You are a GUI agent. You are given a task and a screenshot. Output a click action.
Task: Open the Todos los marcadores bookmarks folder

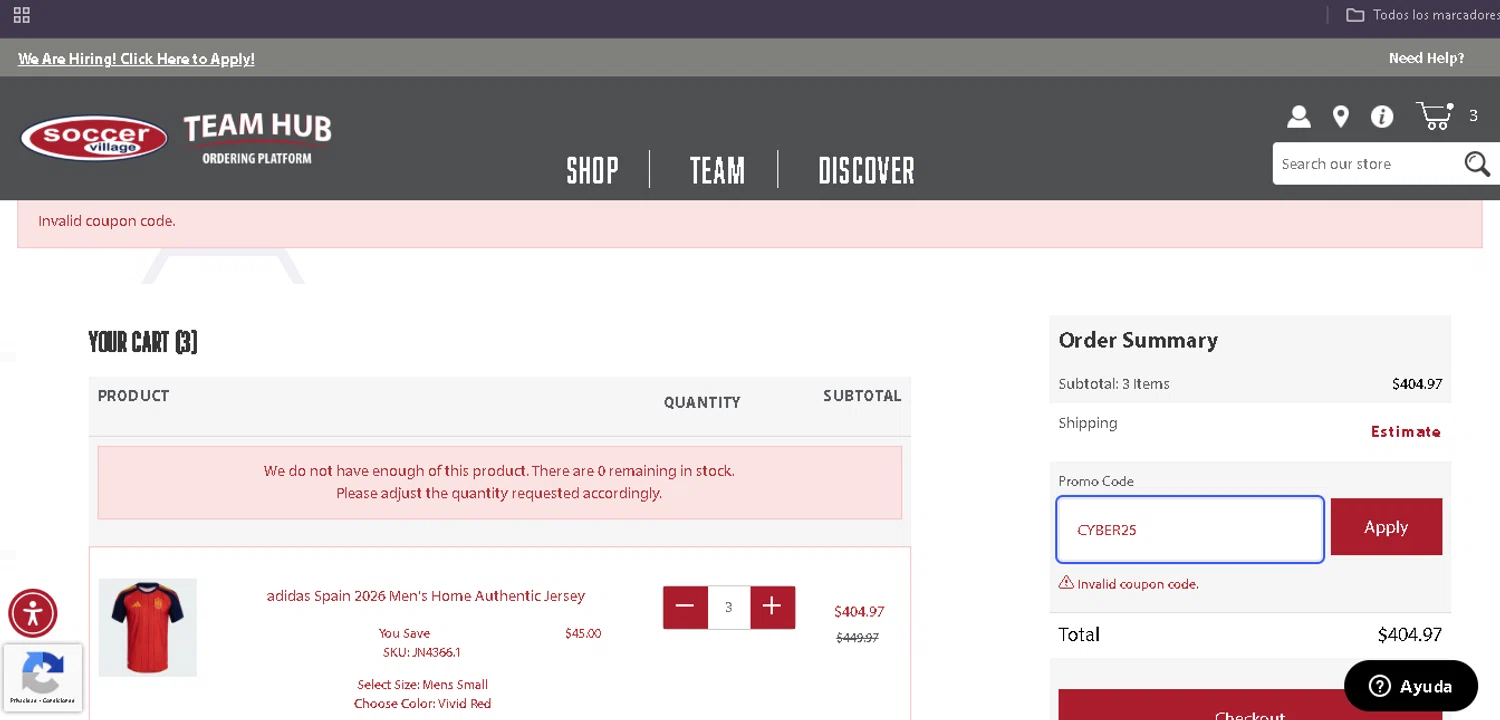(1423, 15)
